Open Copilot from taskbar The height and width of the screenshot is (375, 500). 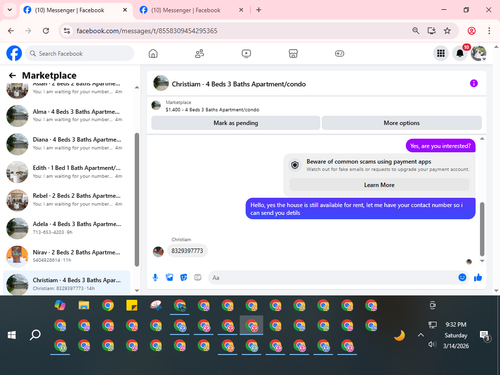[x=60, y=305]
